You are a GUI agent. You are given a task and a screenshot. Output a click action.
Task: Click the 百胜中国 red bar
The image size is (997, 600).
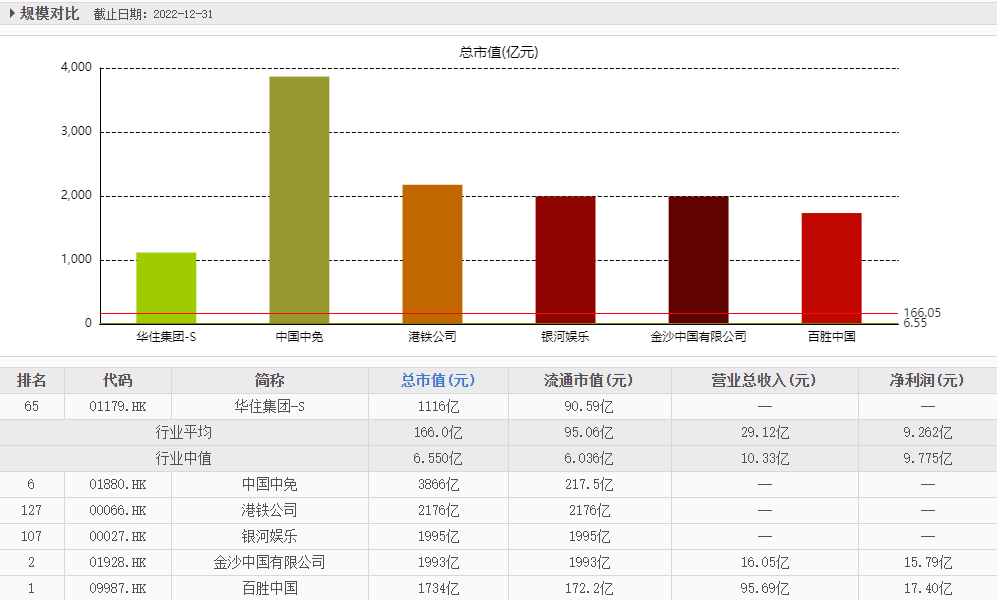[832, 268]
